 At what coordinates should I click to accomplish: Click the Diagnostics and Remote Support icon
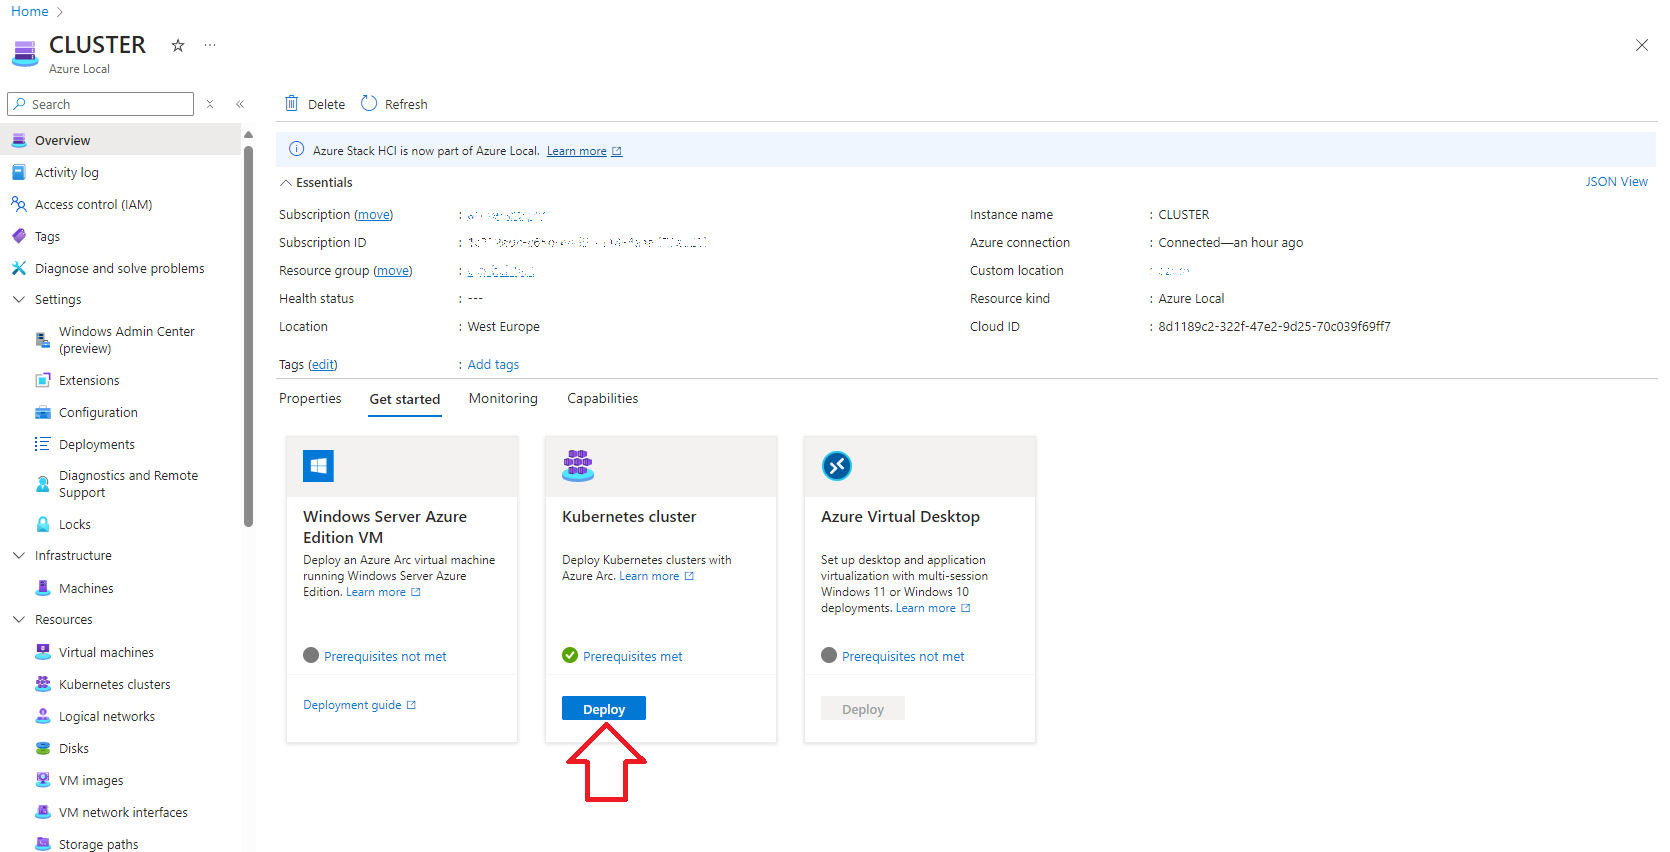tap(43, 484)
